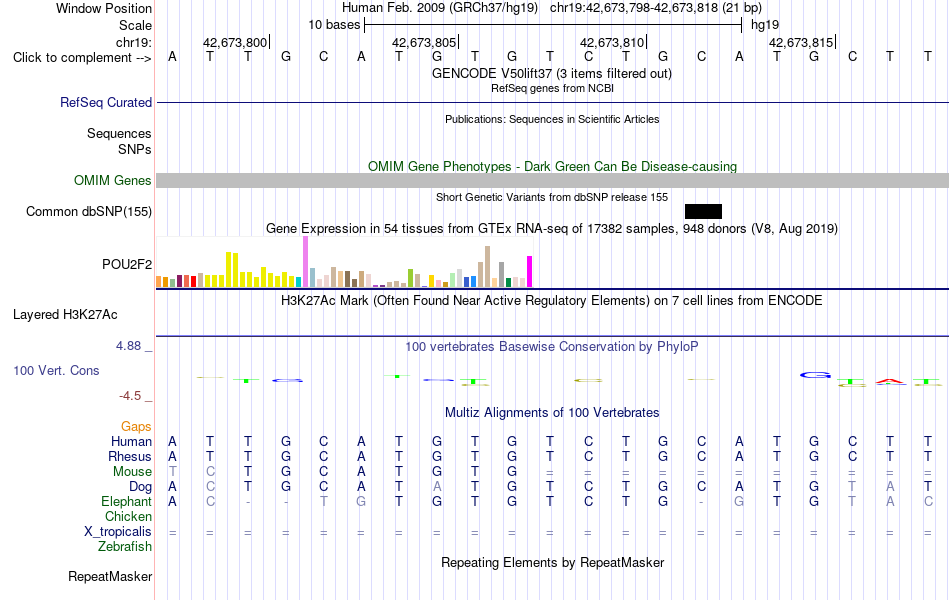Image resolution: width=950 pixels, height=600 pixels.
Task: Select the Human species row label
Action: [x=131, y=441]
